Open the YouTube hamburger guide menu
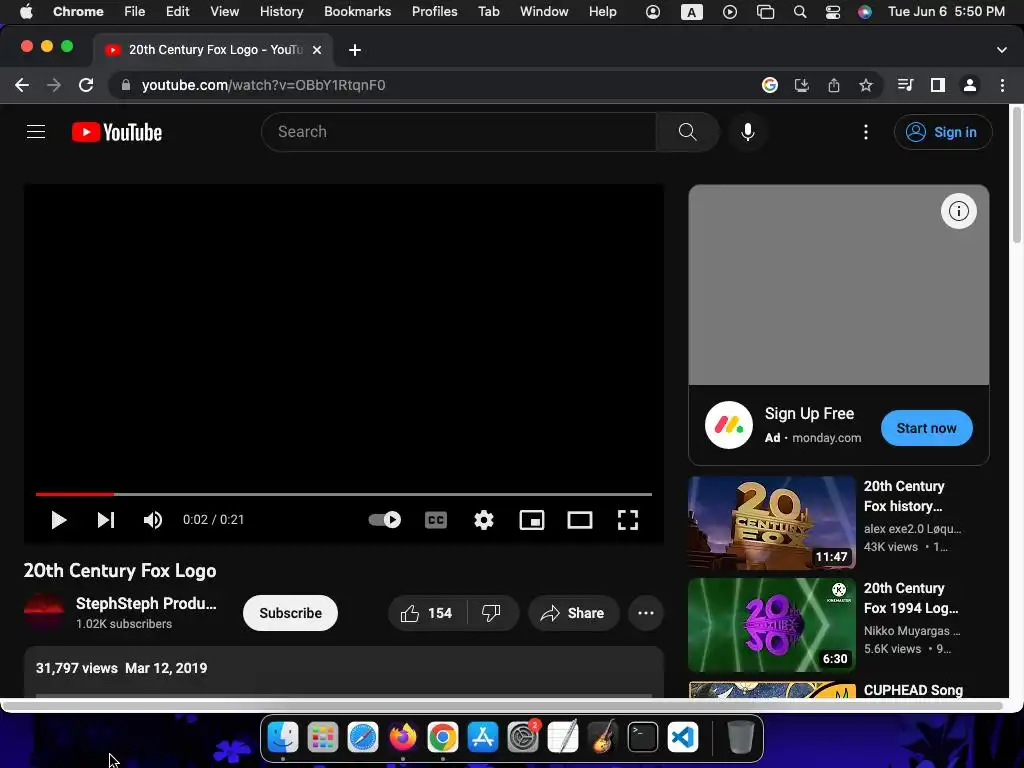The width and height of the screenshot is (1024, 768). [x=36, y=132]
